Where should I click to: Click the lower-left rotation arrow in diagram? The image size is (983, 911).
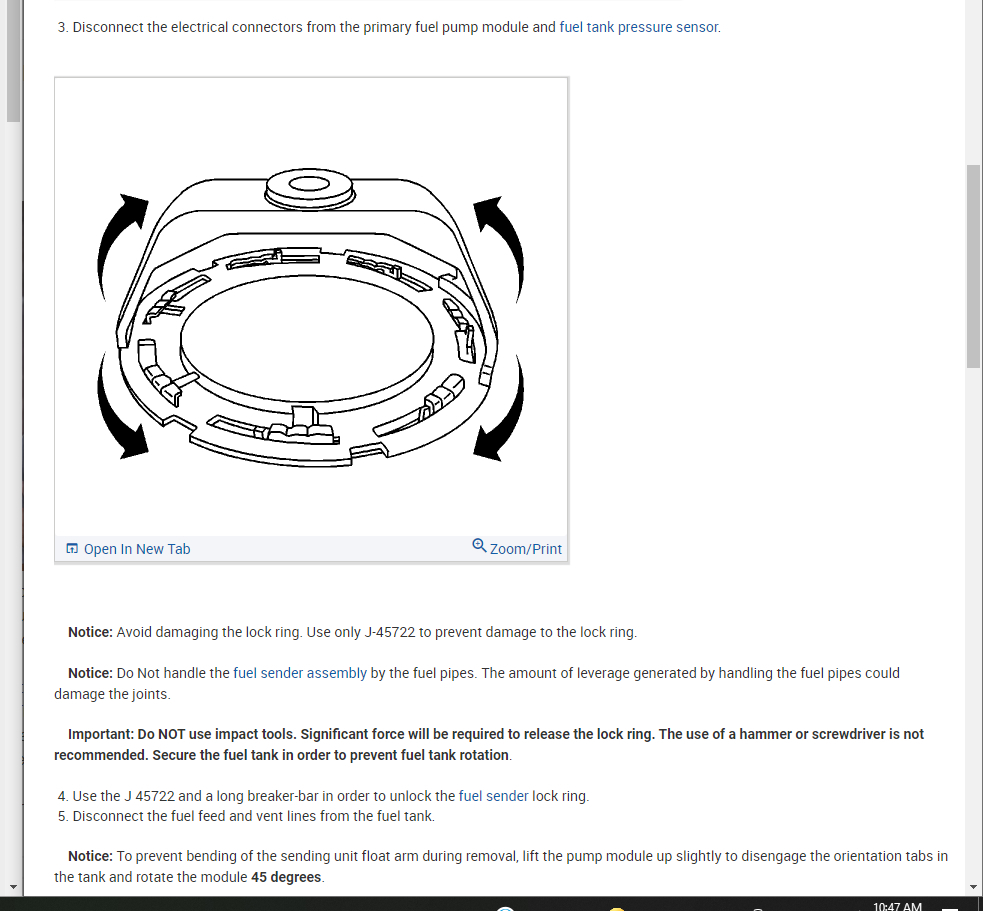click(121, 406)
